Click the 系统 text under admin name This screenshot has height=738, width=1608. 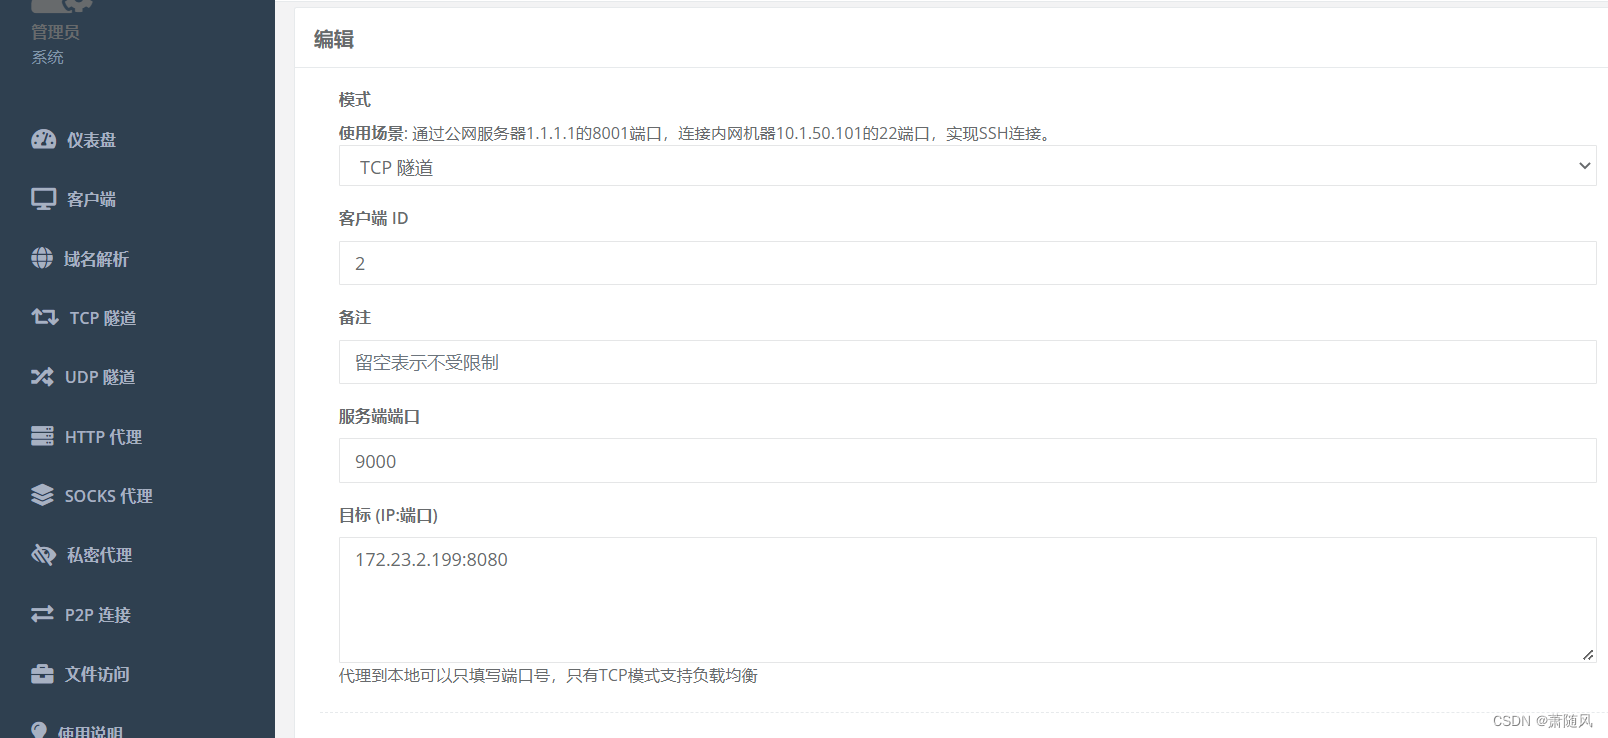point(47,57)
